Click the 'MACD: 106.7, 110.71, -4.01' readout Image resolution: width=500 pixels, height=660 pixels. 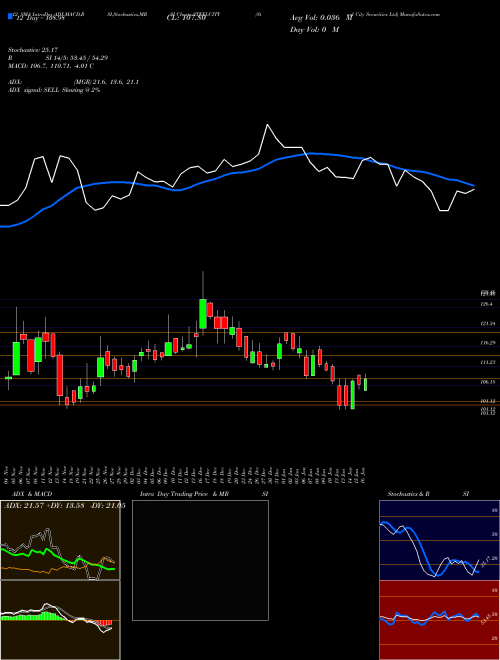point(51,66)
